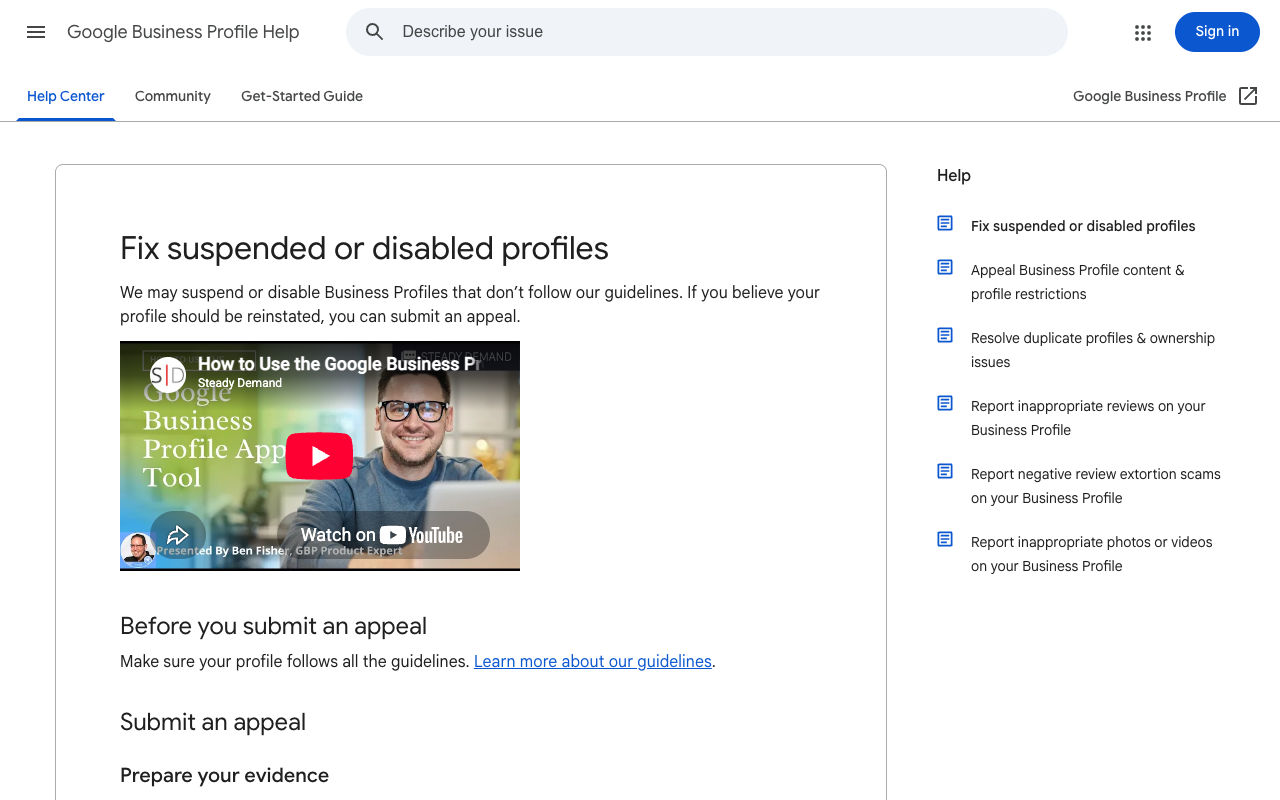
Task: Click the Google Business Profile Help title
Action: click(183, 32)
